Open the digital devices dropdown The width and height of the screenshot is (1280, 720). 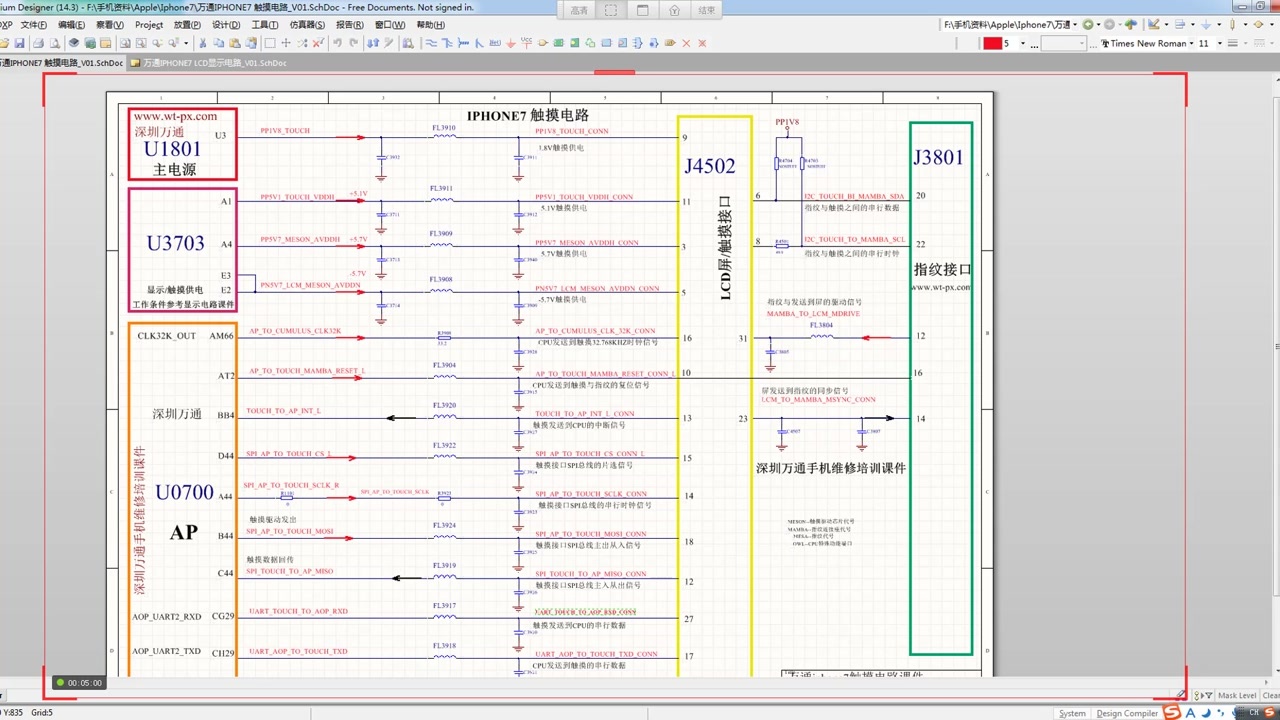[x=1245, y=24]
